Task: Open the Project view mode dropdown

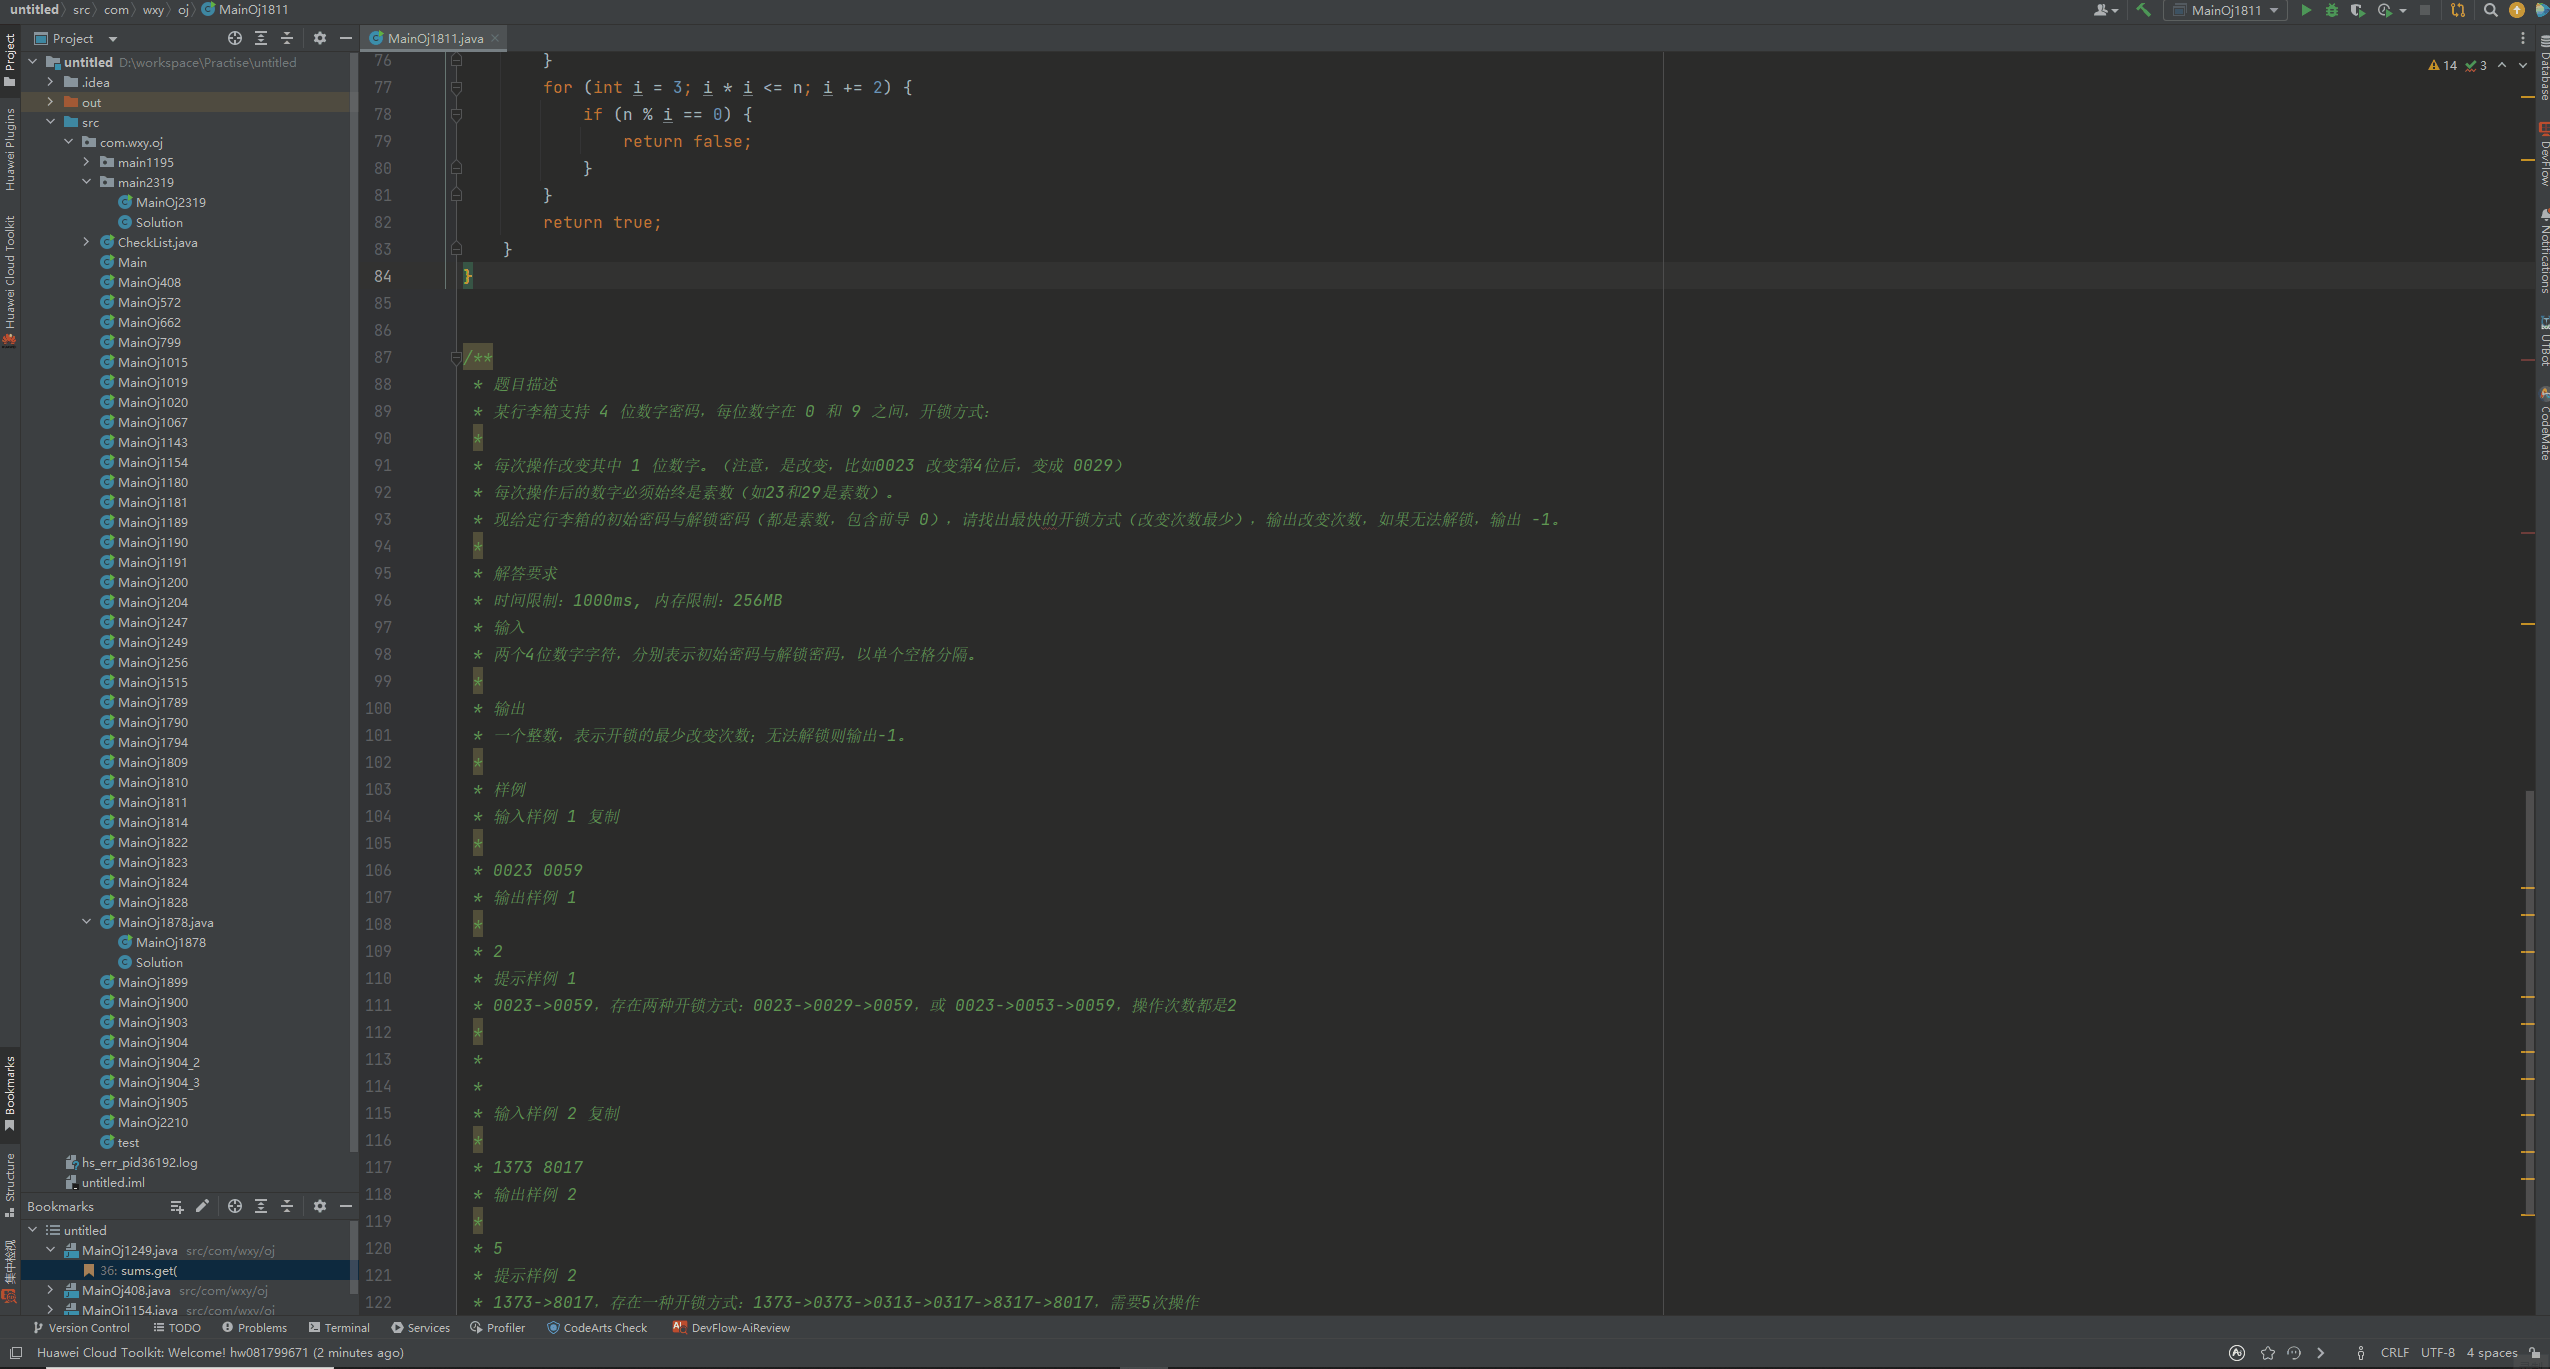Action: [113, 39]
